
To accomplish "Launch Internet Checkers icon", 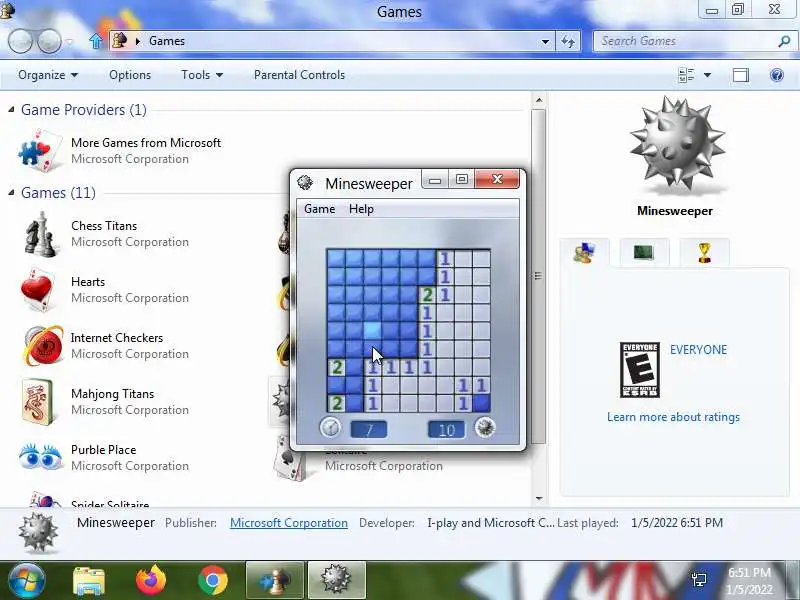I will click(x=43, y=345).
